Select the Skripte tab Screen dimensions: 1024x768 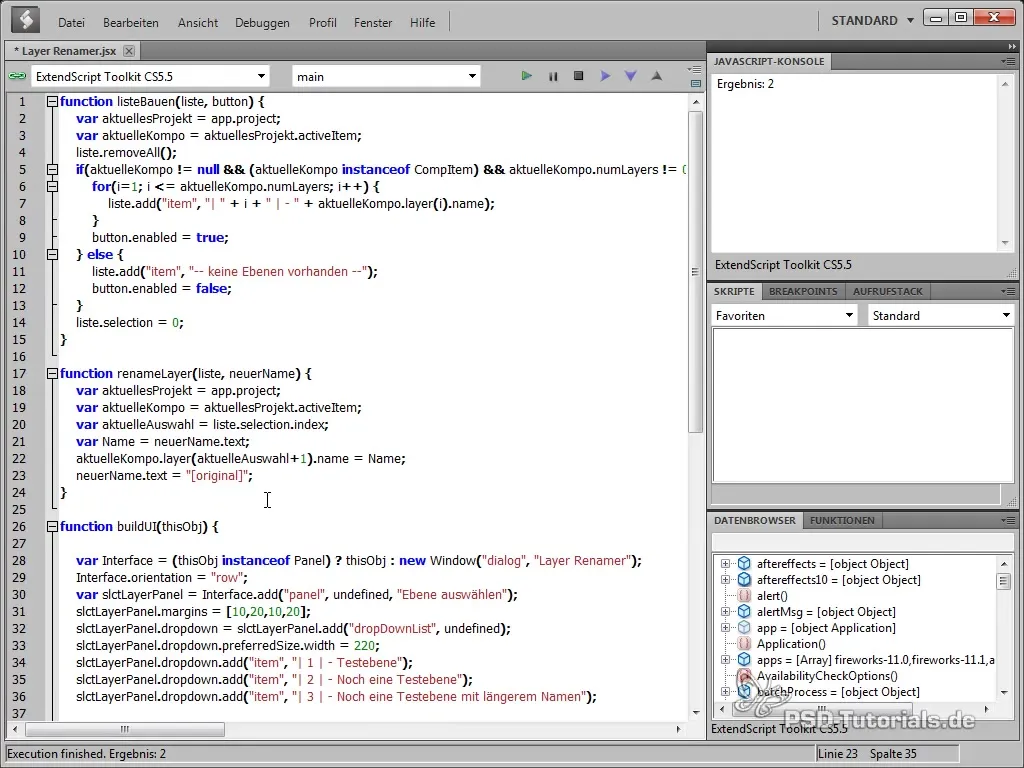click(734, 291)
